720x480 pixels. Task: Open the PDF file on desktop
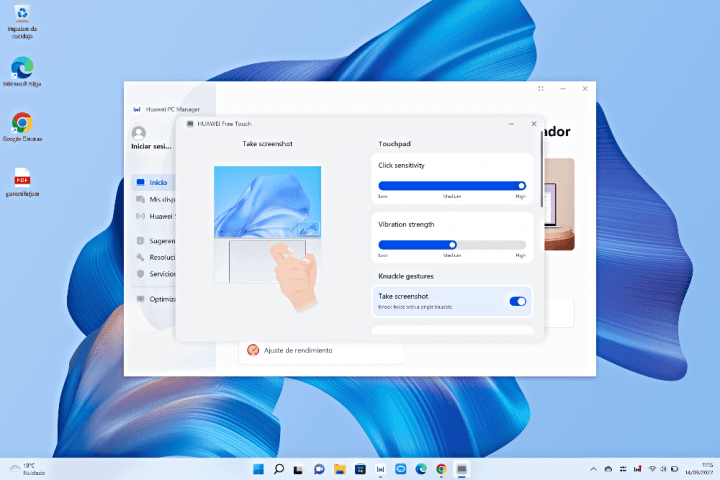(x=22, y=182)
